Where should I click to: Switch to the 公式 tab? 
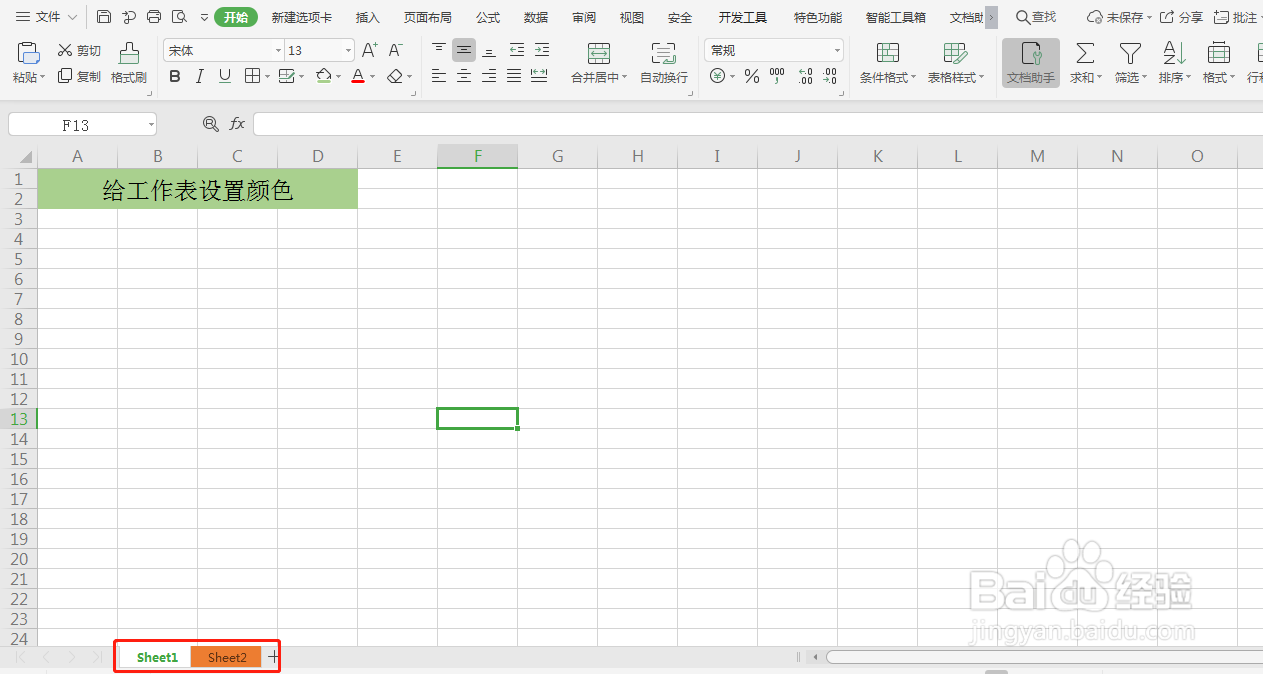pyautogui.click(x=488, y=17)
